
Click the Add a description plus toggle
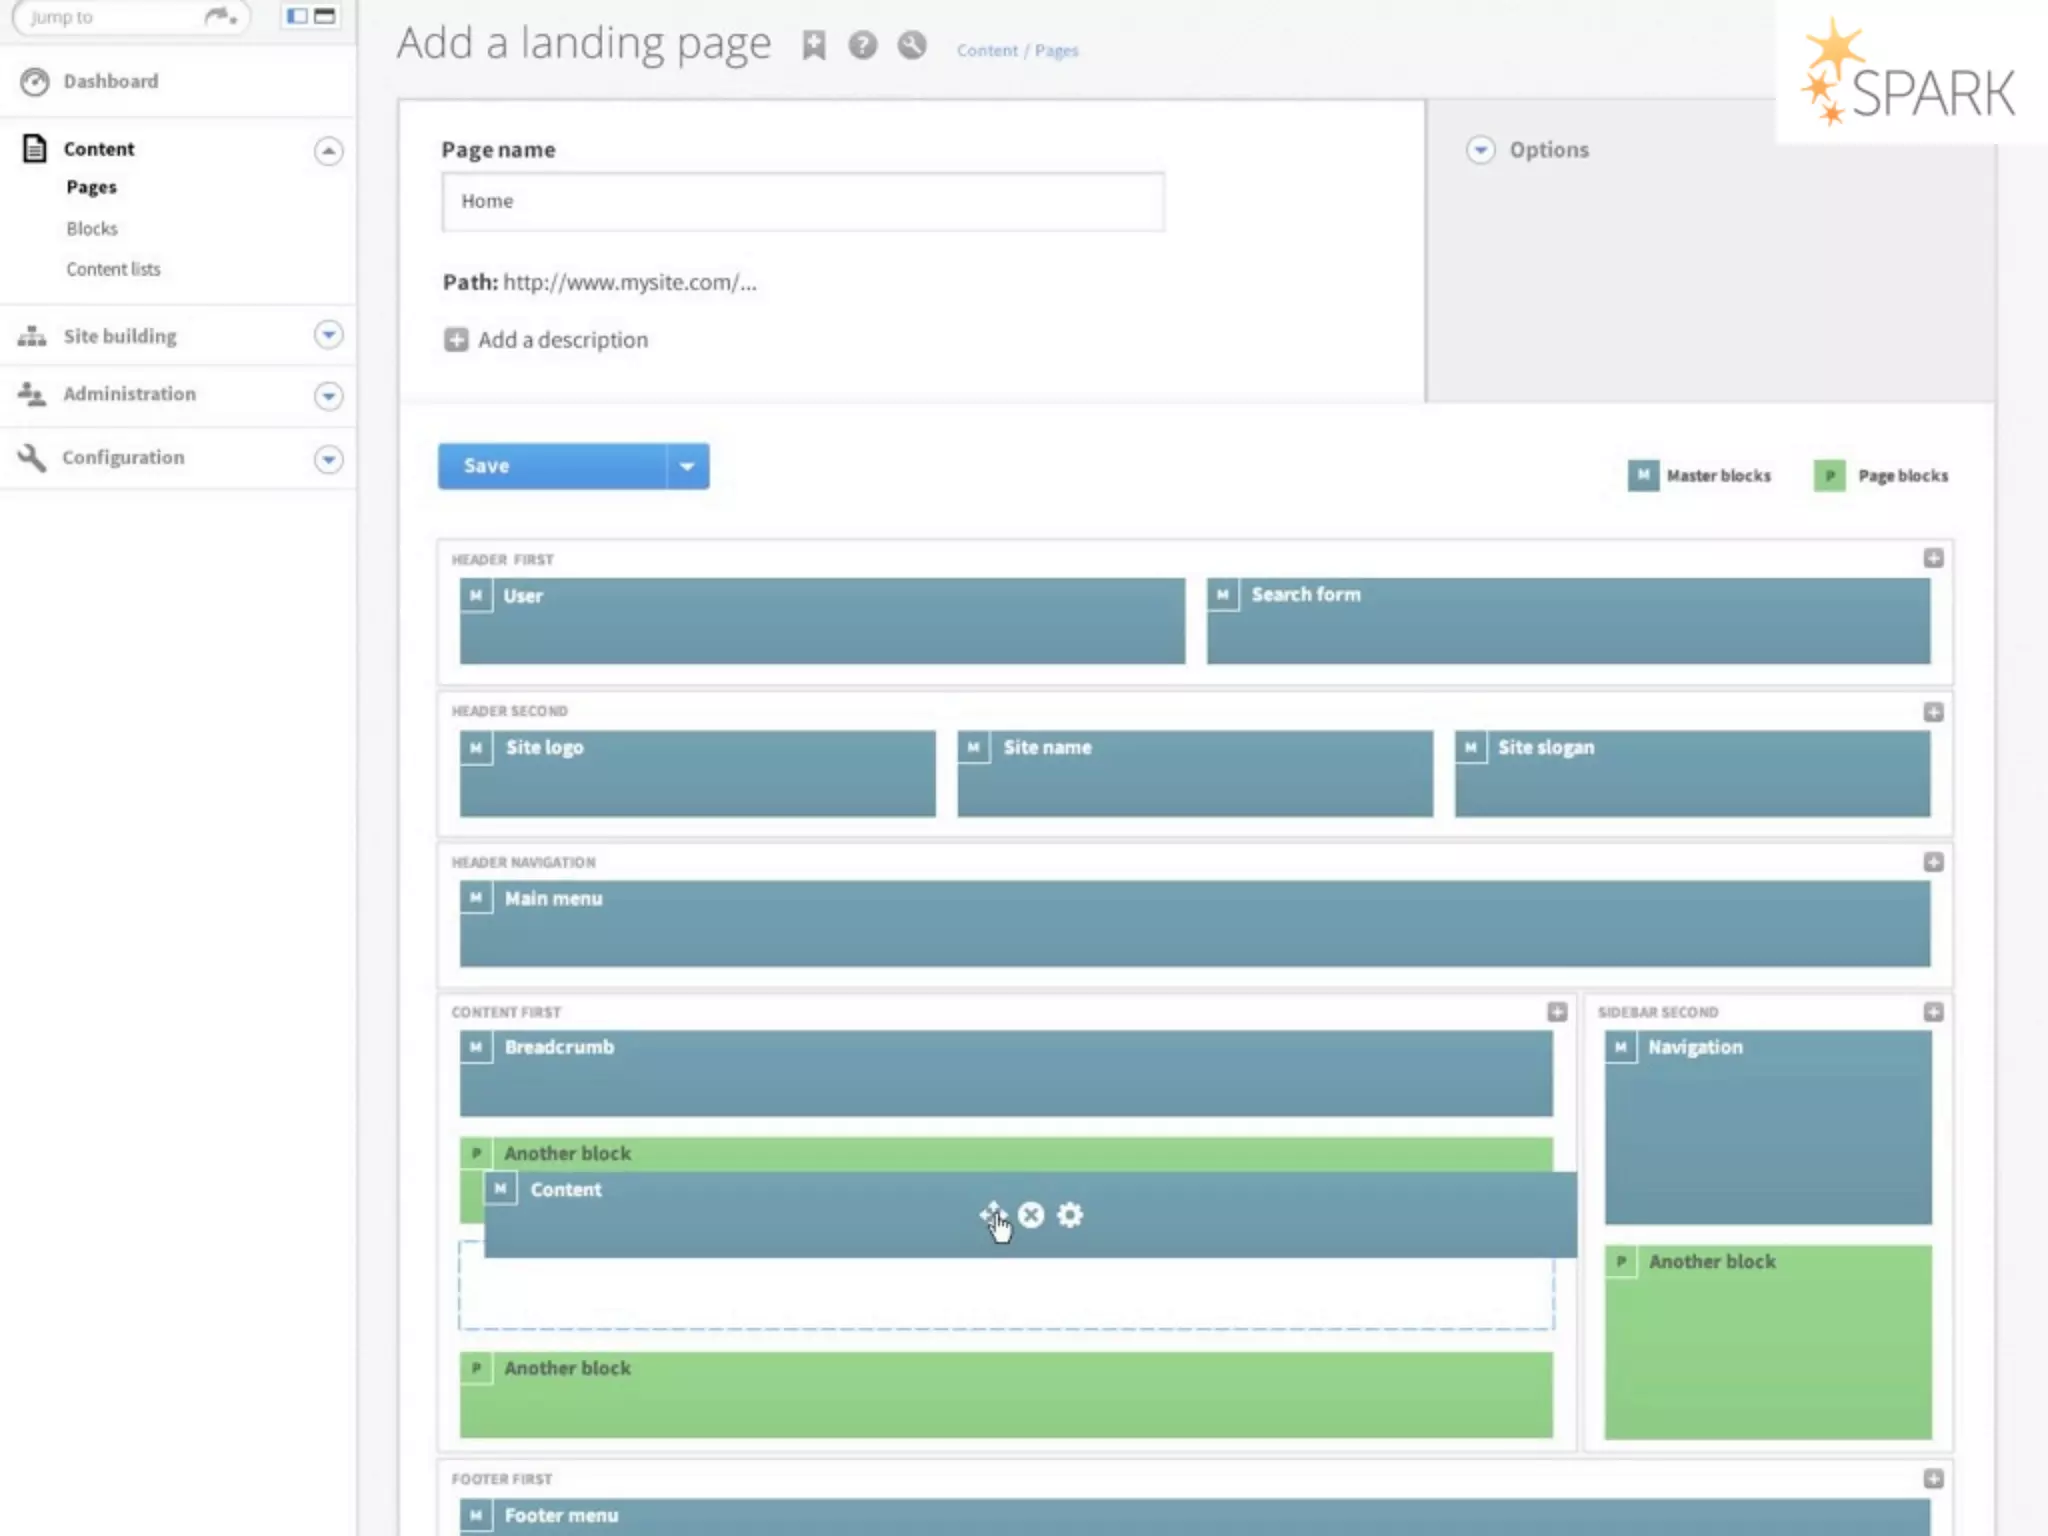(456, 340)
